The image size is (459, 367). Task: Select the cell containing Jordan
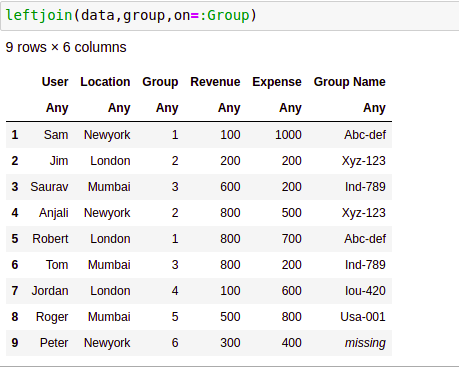pyautogui.click(x=50, y=291)
